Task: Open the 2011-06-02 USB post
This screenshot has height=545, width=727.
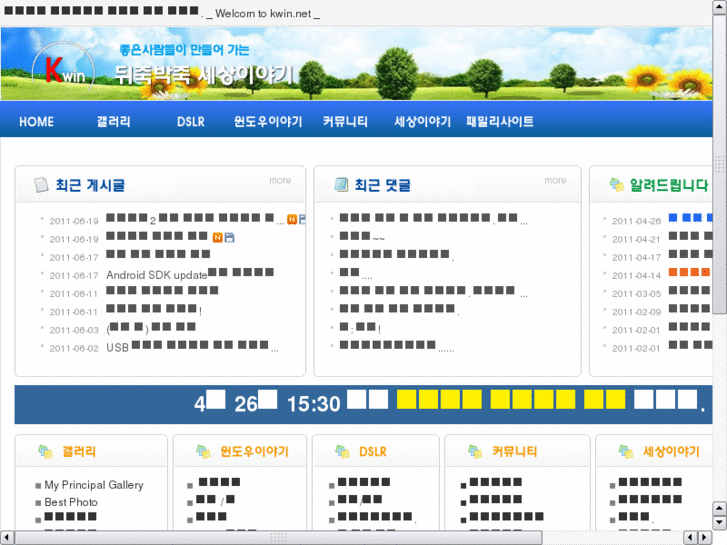Action: 192,347
